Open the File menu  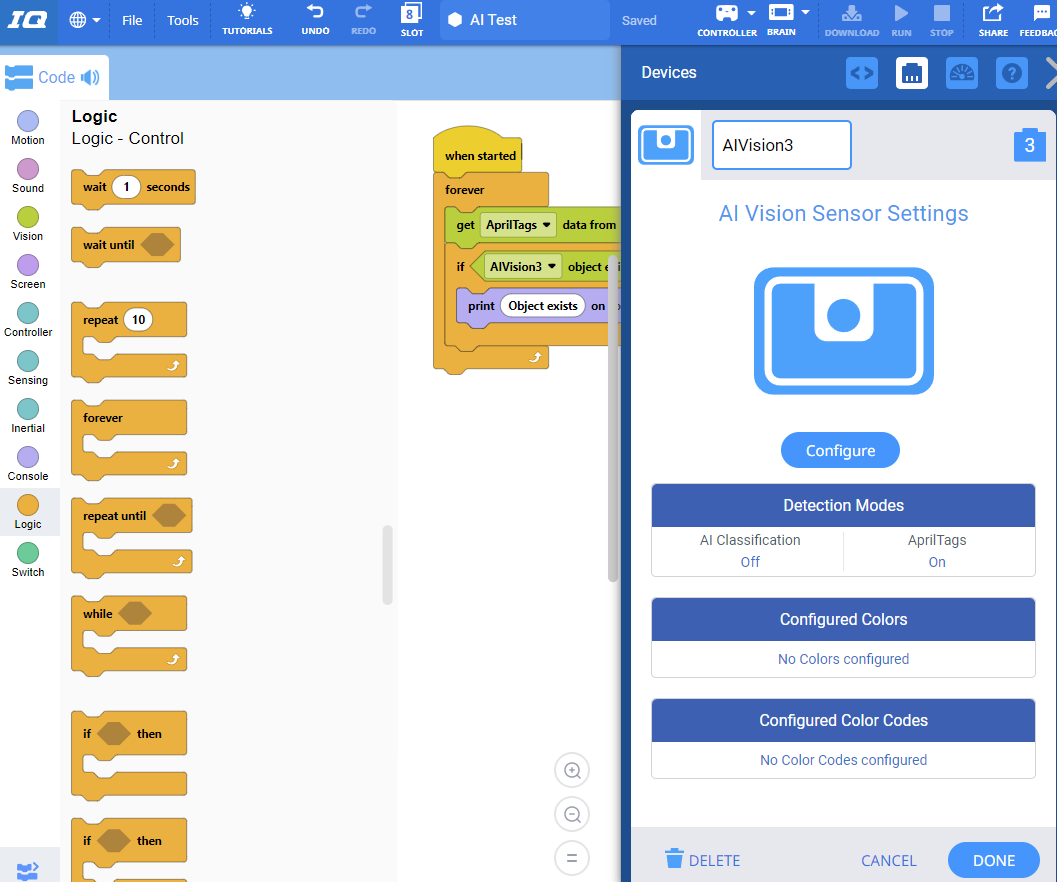132,20
